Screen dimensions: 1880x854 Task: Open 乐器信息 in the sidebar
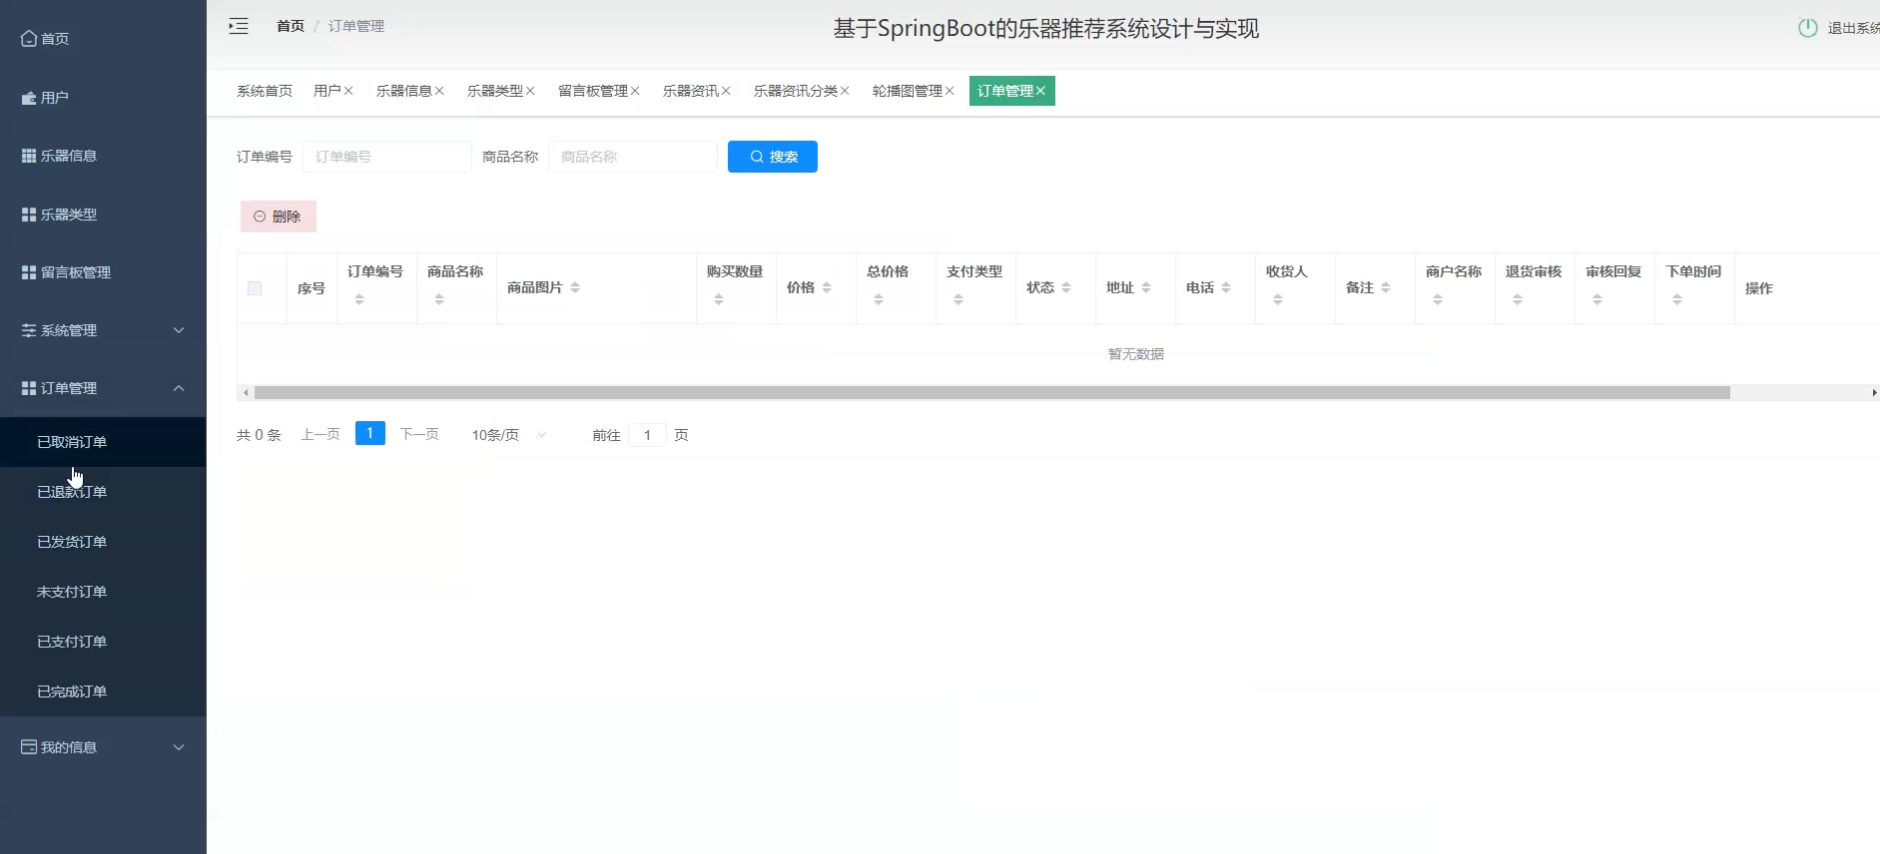103,155
